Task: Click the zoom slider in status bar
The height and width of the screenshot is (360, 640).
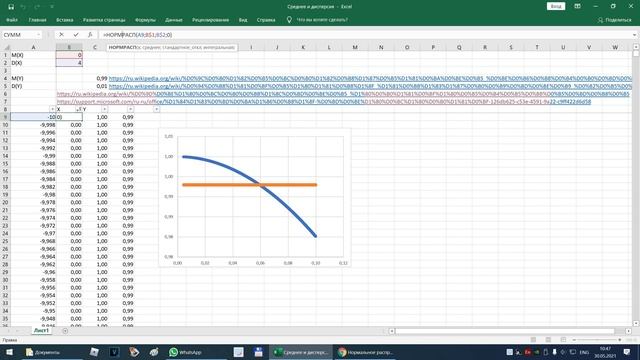Action: (597, 340)
